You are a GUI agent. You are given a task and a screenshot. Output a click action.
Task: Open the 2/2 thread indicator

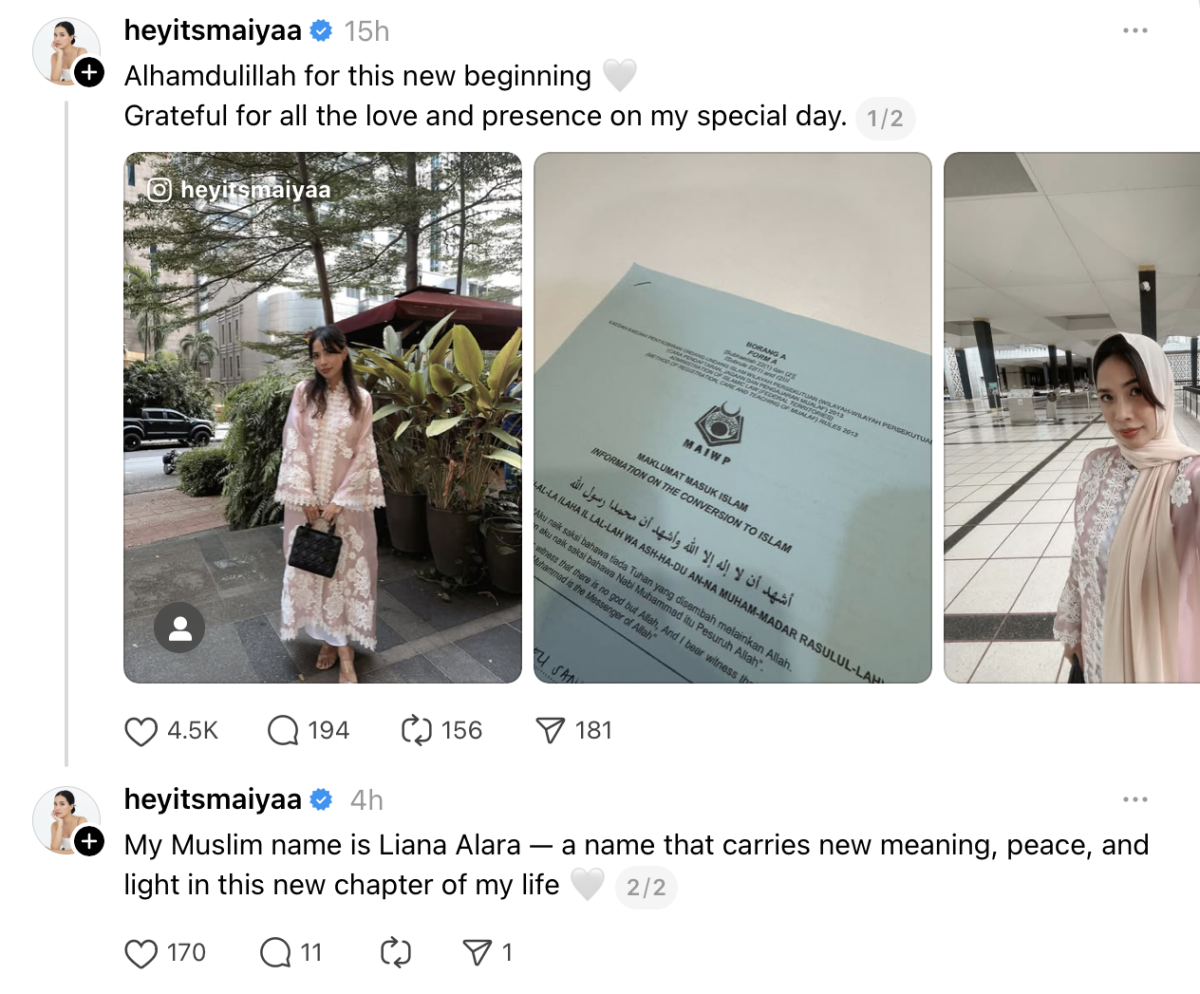[x=646, y=887]
